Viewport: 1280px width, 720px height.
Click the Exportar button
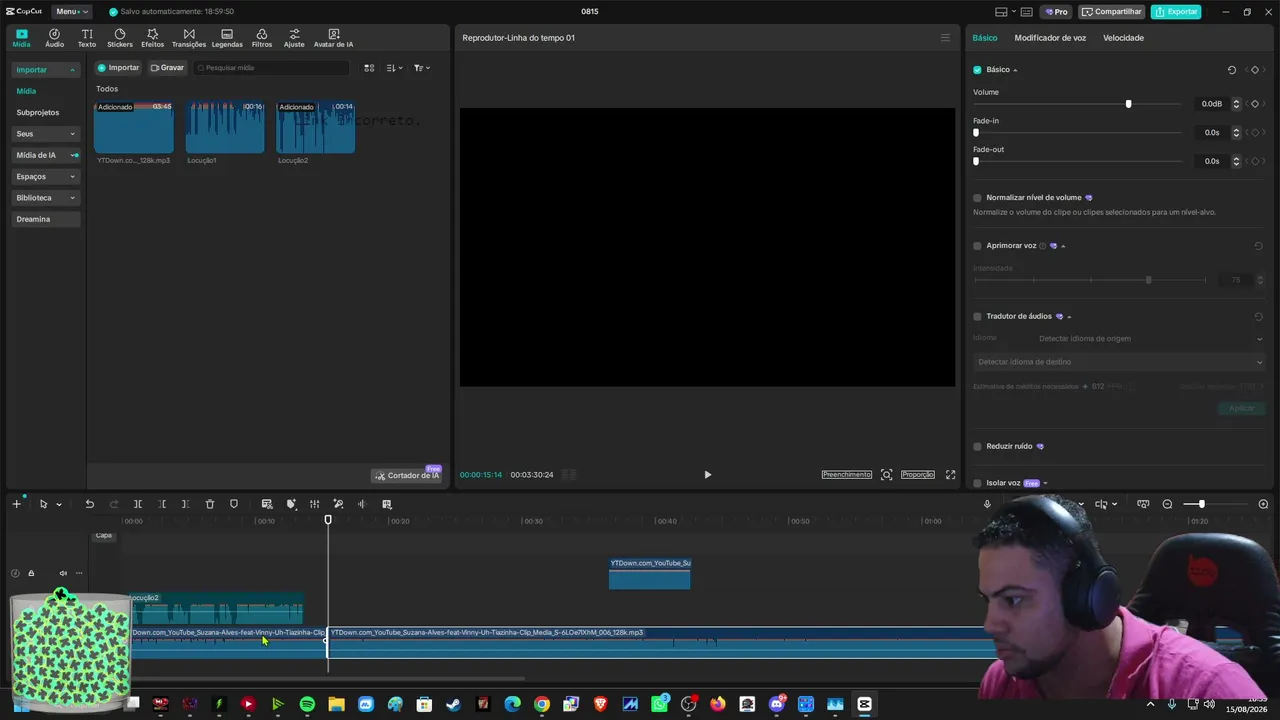[x=1176, y=12]
